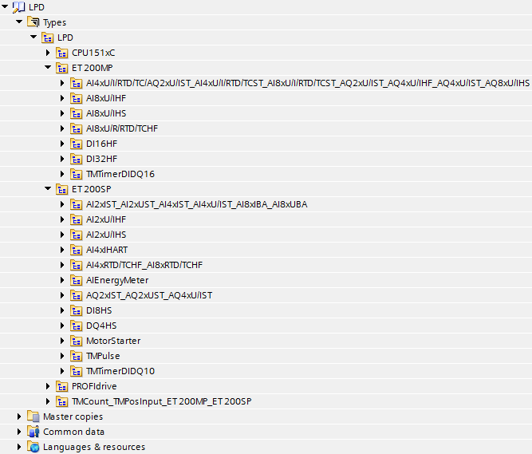Click the DI16HF folder icon
This screenshot has height=454, width=532.
point(76,144)
